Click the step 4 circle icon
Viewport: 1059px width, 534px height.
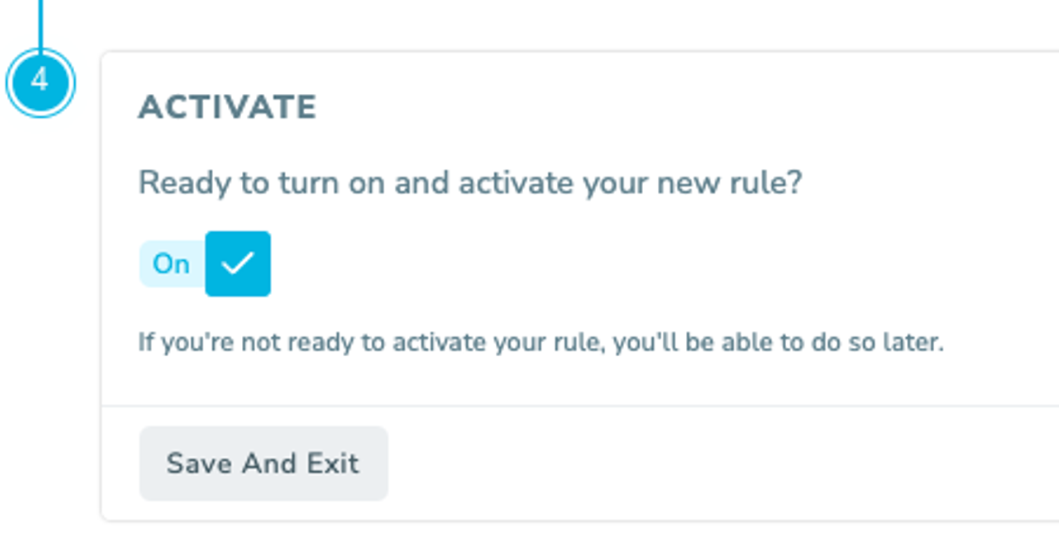tap(41, 82)
